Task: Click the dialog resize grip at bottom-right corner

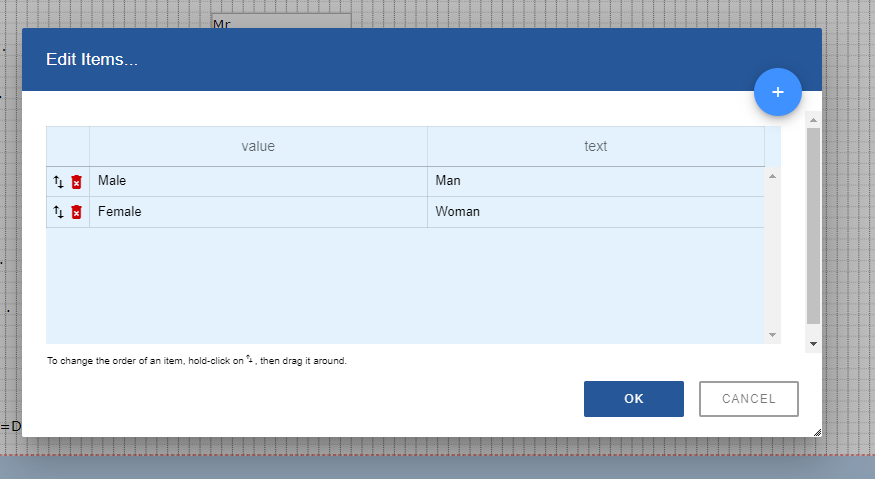Action: click(816, 432)
